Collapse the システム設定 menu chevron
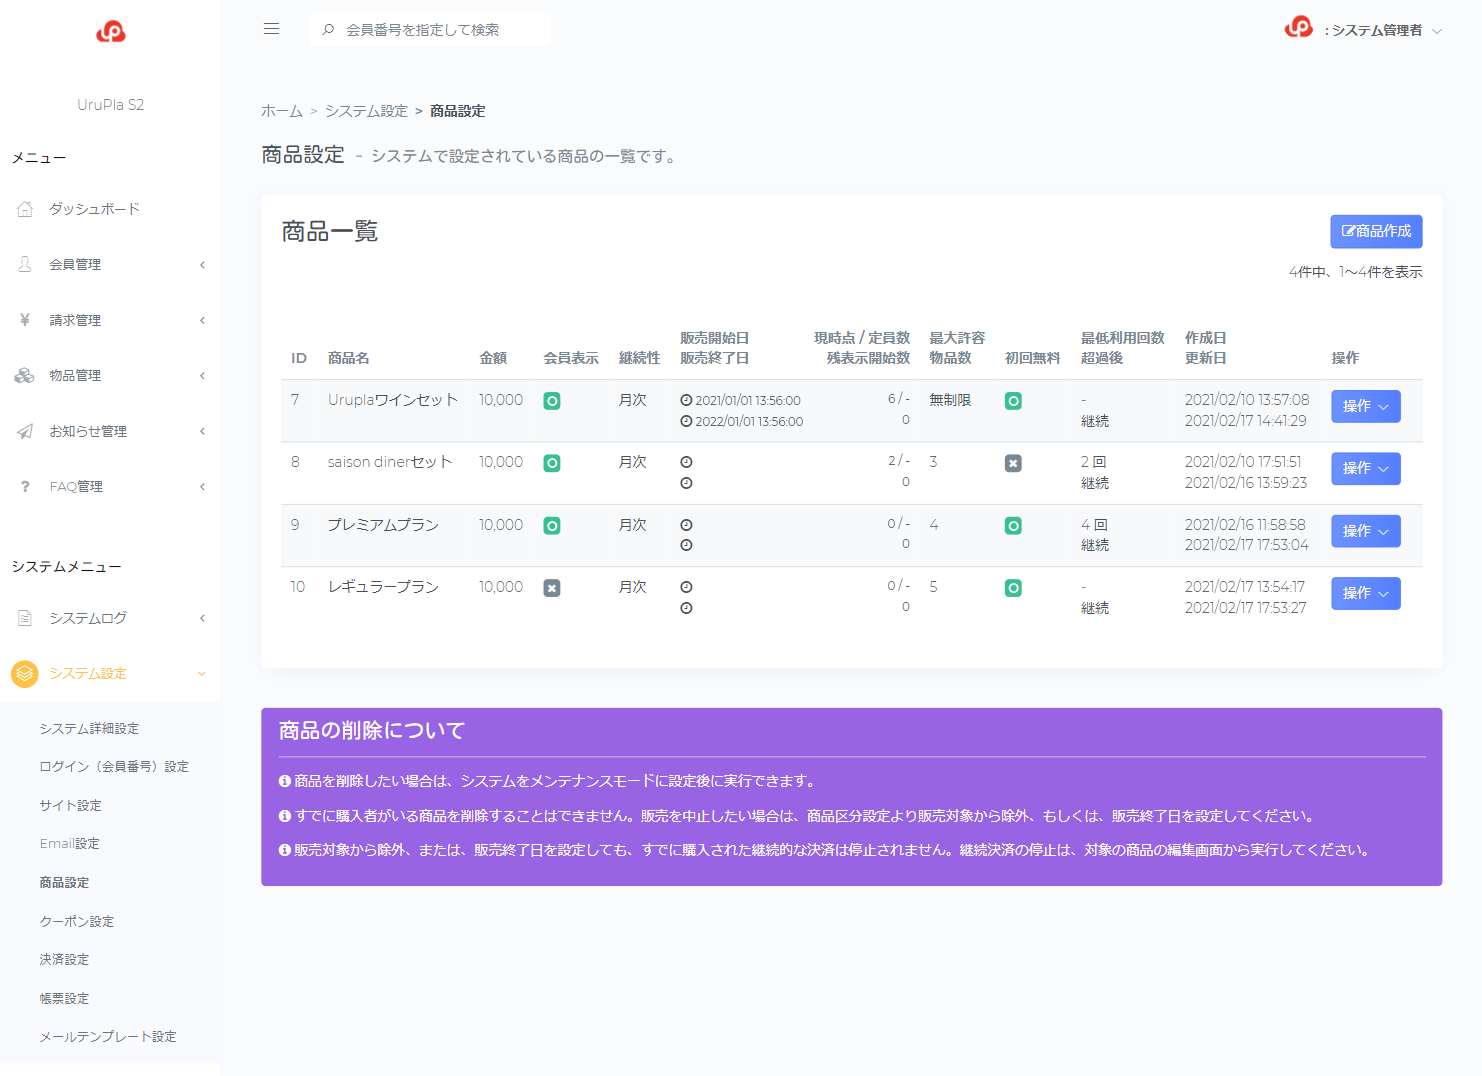Viewport: 1482px width, 1076px height. (x=202, y=674)
